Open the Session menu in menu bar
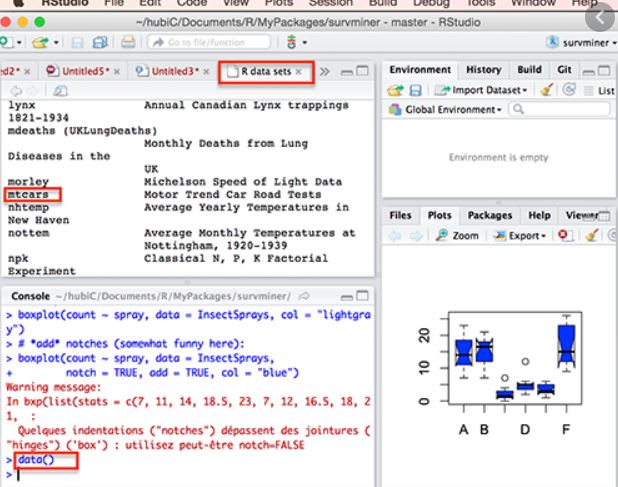The height and width of the screenshot is (487, 618). coord(331,3)
